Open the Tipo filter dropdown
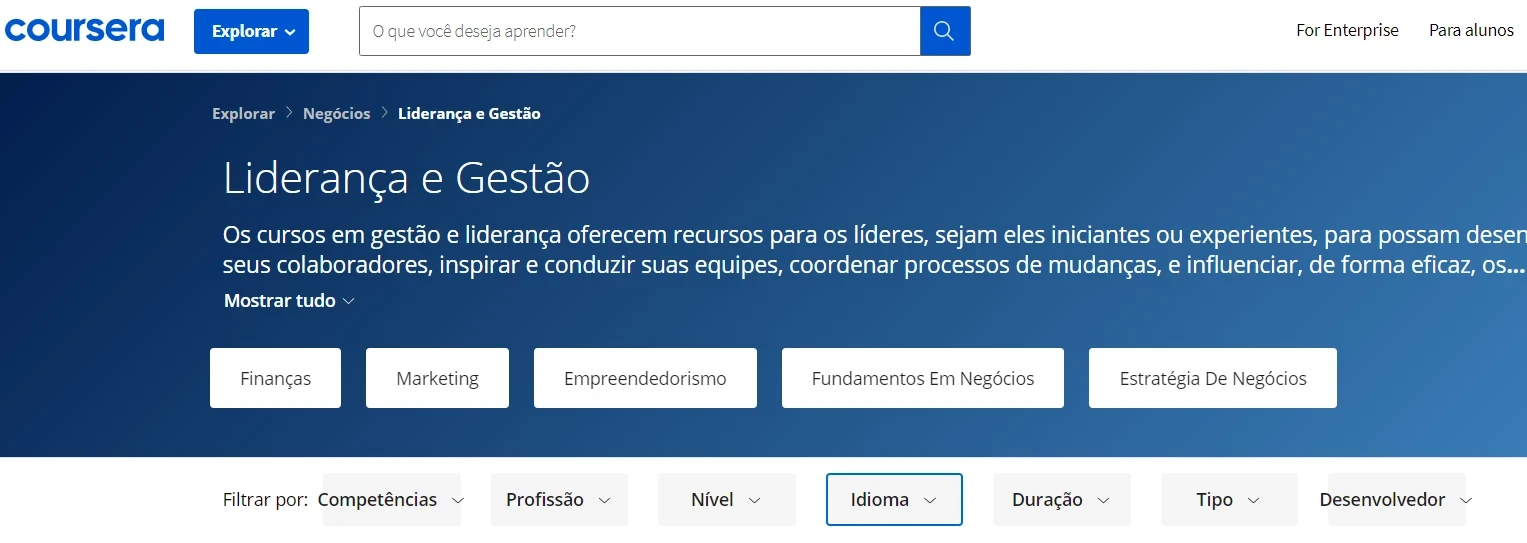 click(x=1229, y=500)
